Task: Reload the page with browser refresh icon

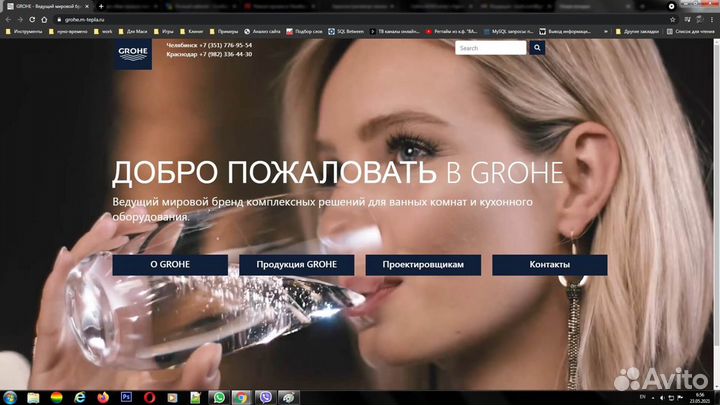Action: (32, 20)
